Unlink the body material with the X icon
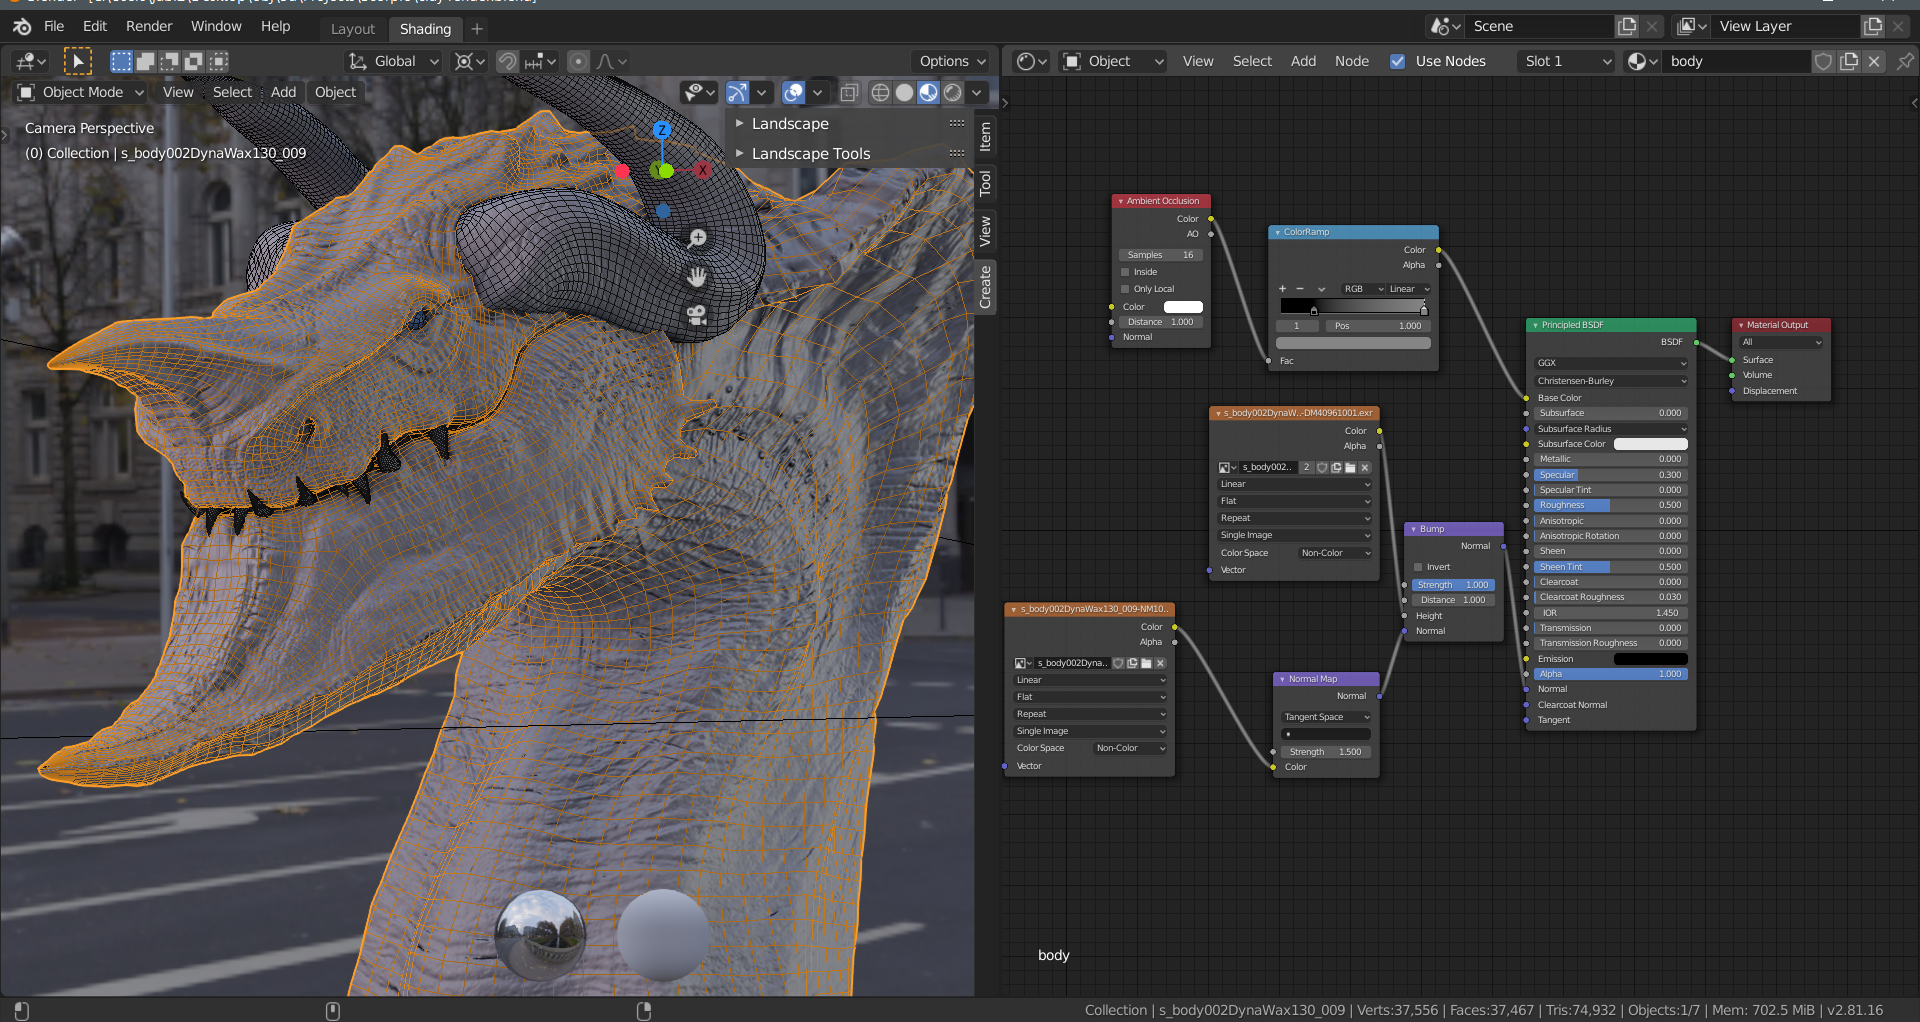Viewport: 1920px width, 1022px height. pos(1875,61)
